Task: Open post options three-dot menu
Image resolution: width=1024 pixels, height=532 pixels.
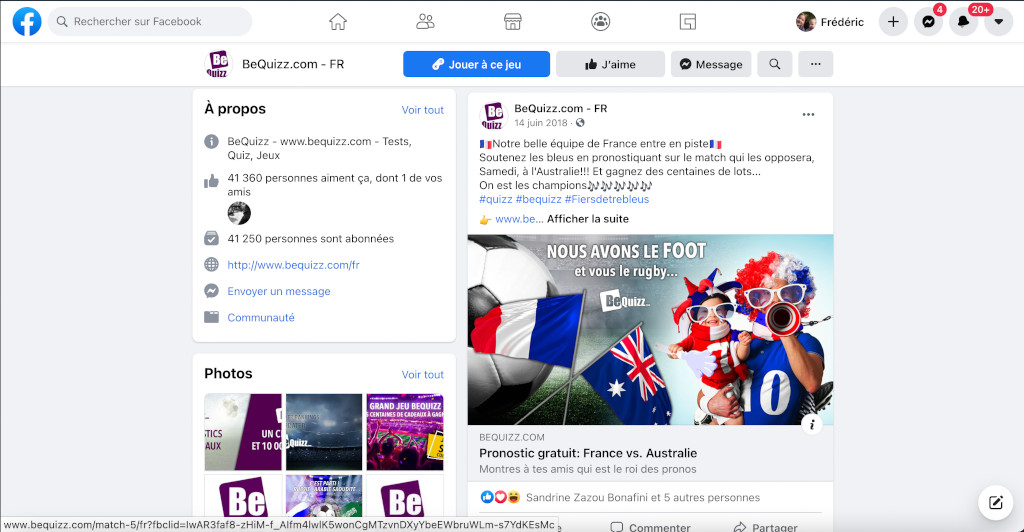Action: click(808, 115)
